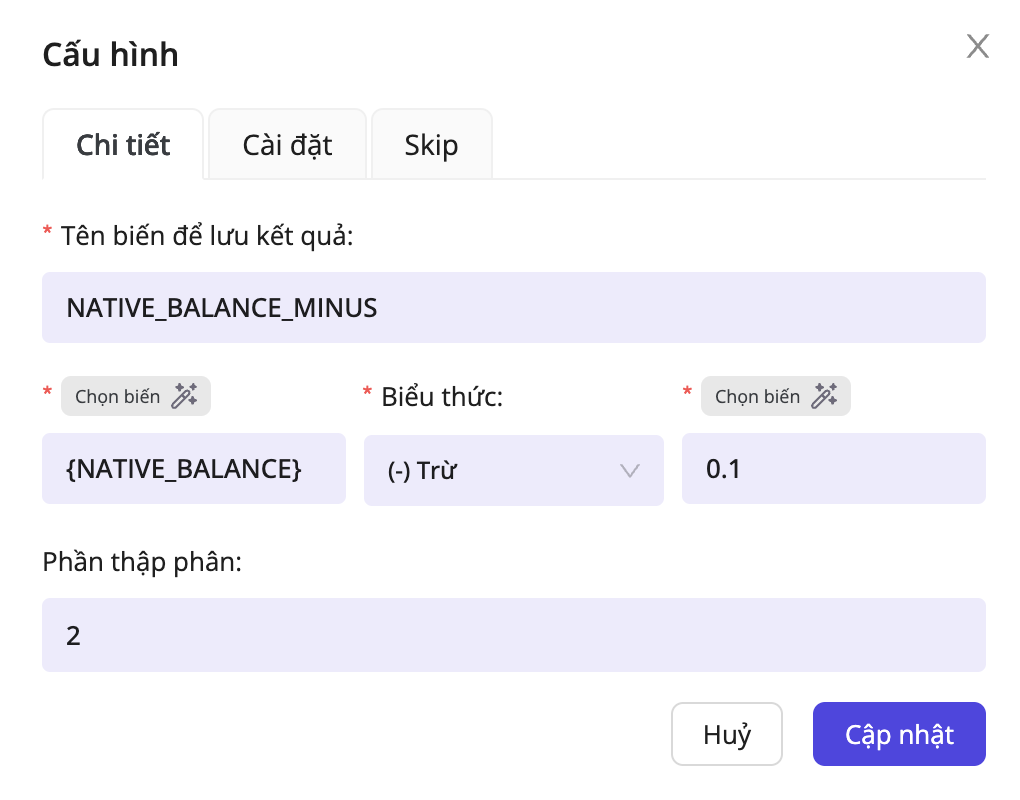Open the (-) Trừ expression selector

tap(500, 470)
